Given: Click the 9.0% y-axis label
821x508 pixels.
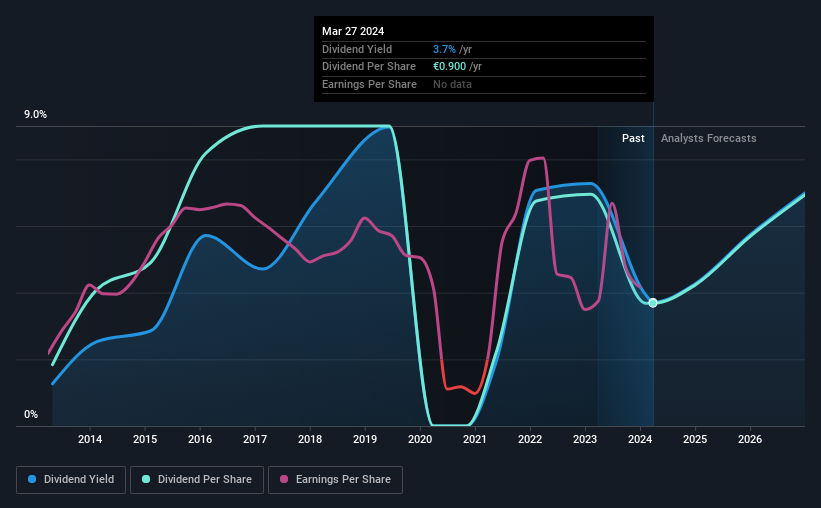Looking at the screenshot, I should click(35, 115).
